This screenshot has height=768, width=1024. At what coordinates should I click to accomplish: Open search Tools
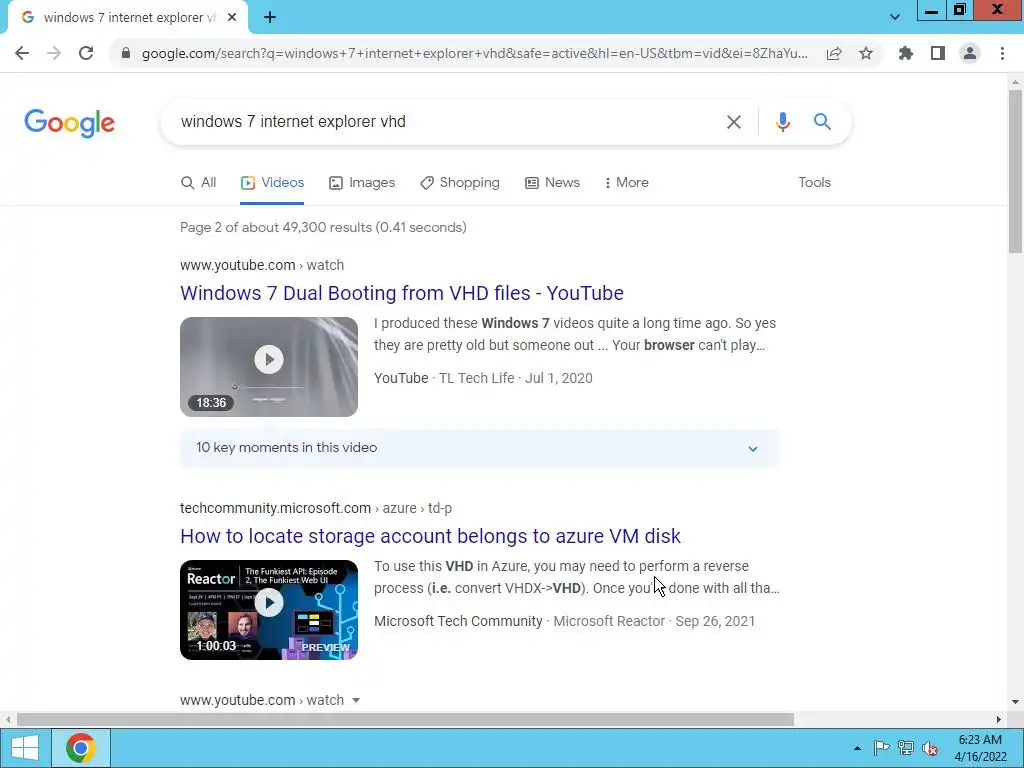[814, 183]
